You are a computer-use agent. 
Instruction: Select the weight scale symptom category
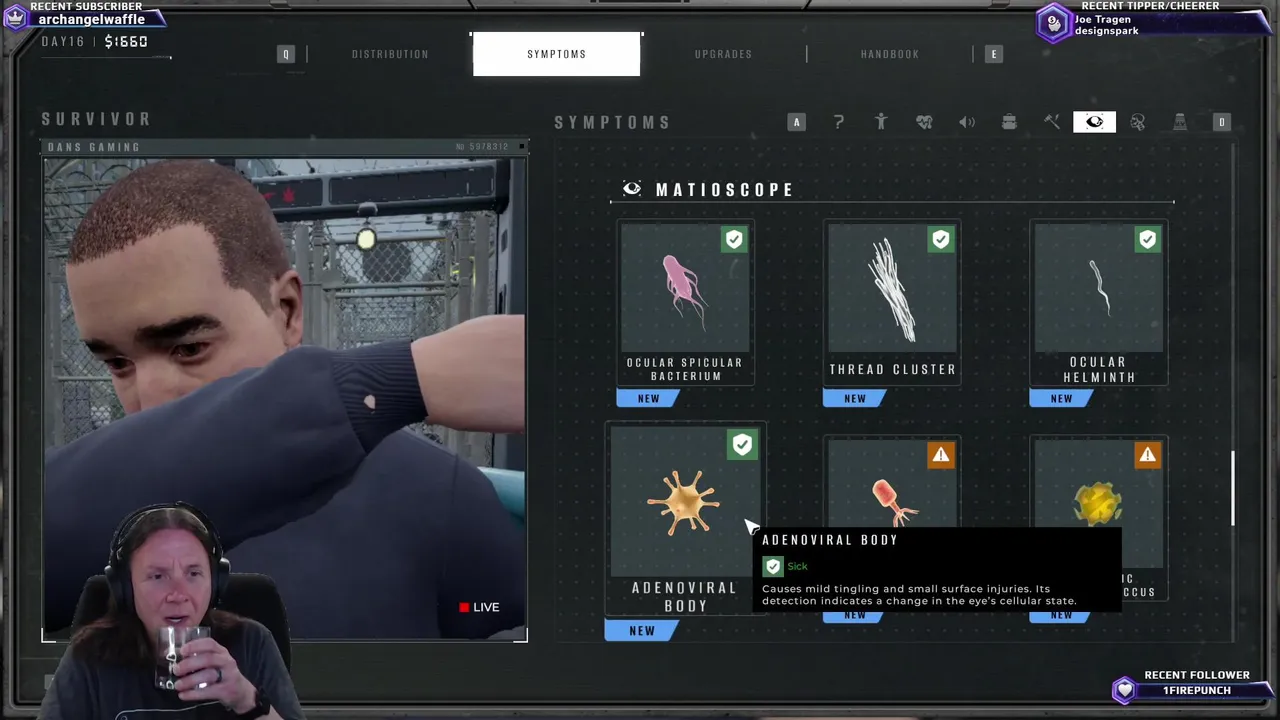point(1180,122)
